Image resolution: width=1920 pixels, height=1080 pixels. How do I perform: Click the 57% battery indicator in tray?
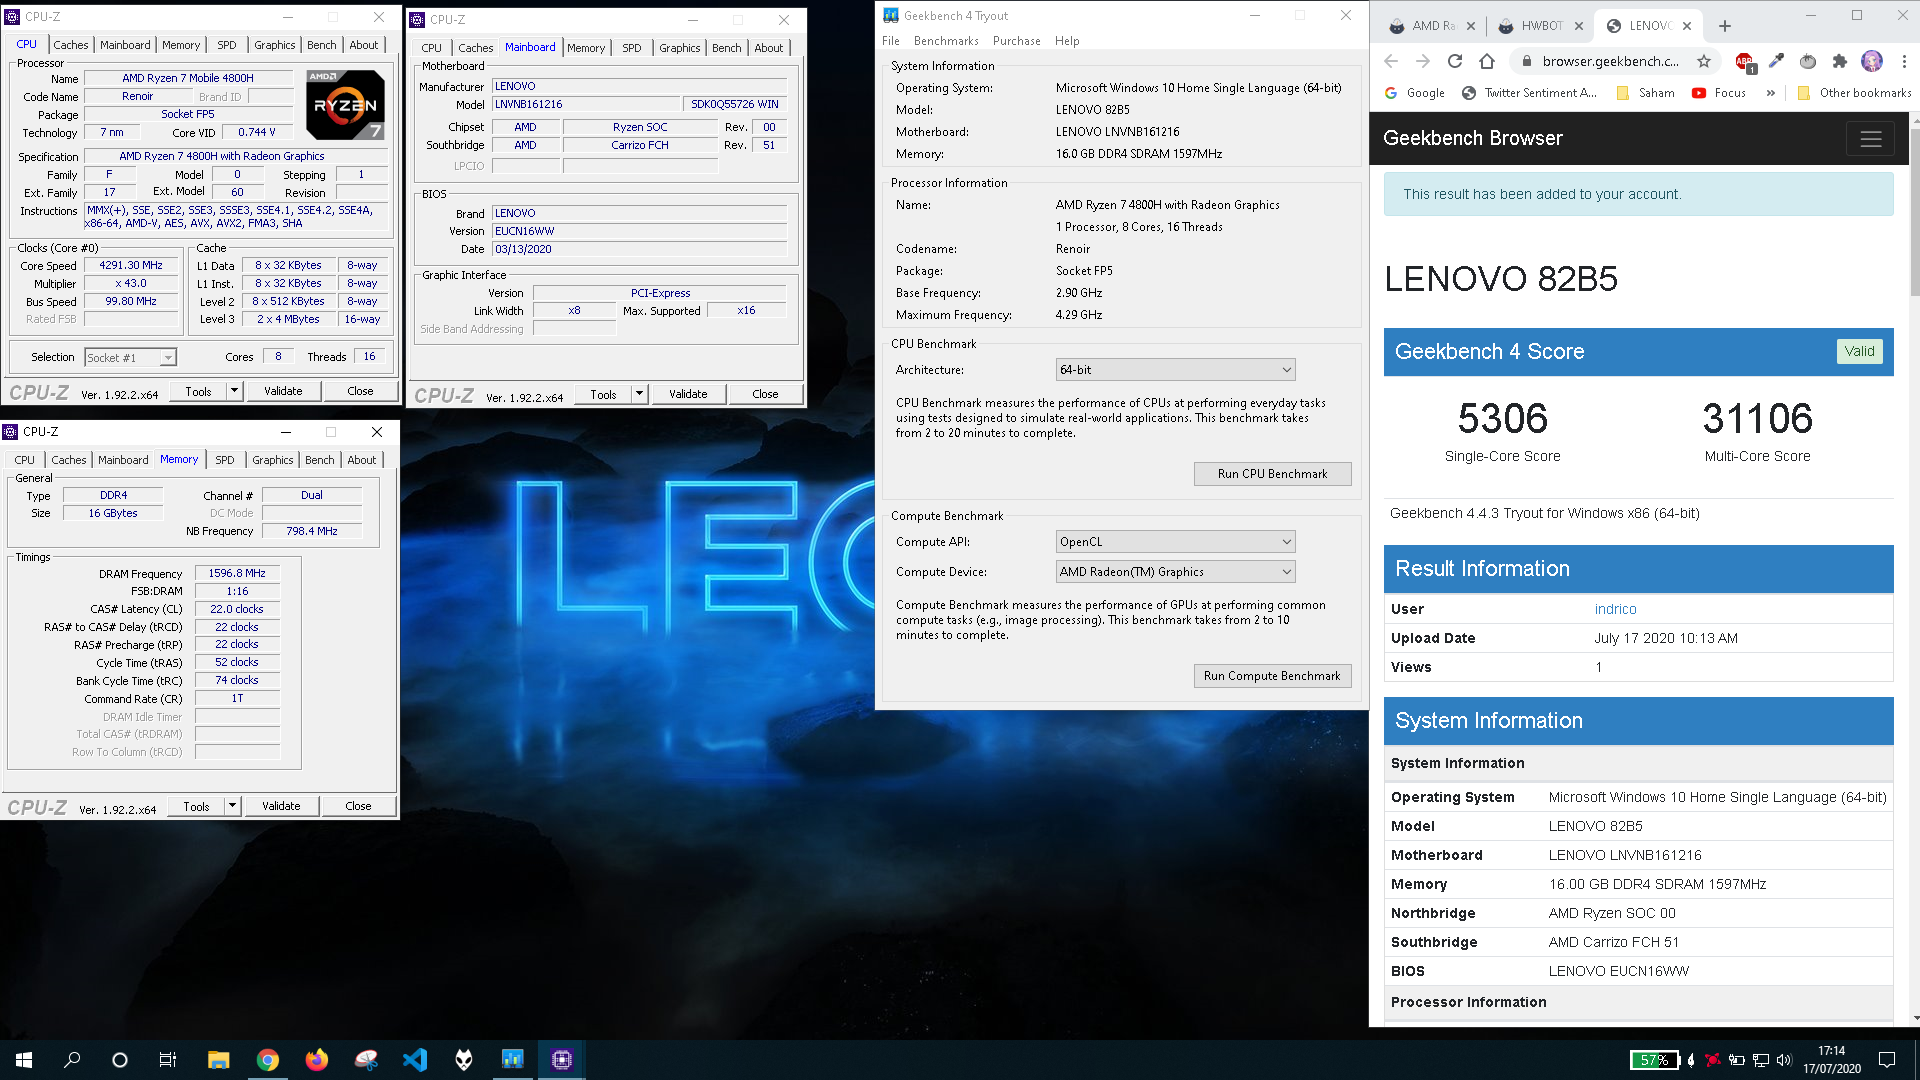[x=1655, y=1060]
